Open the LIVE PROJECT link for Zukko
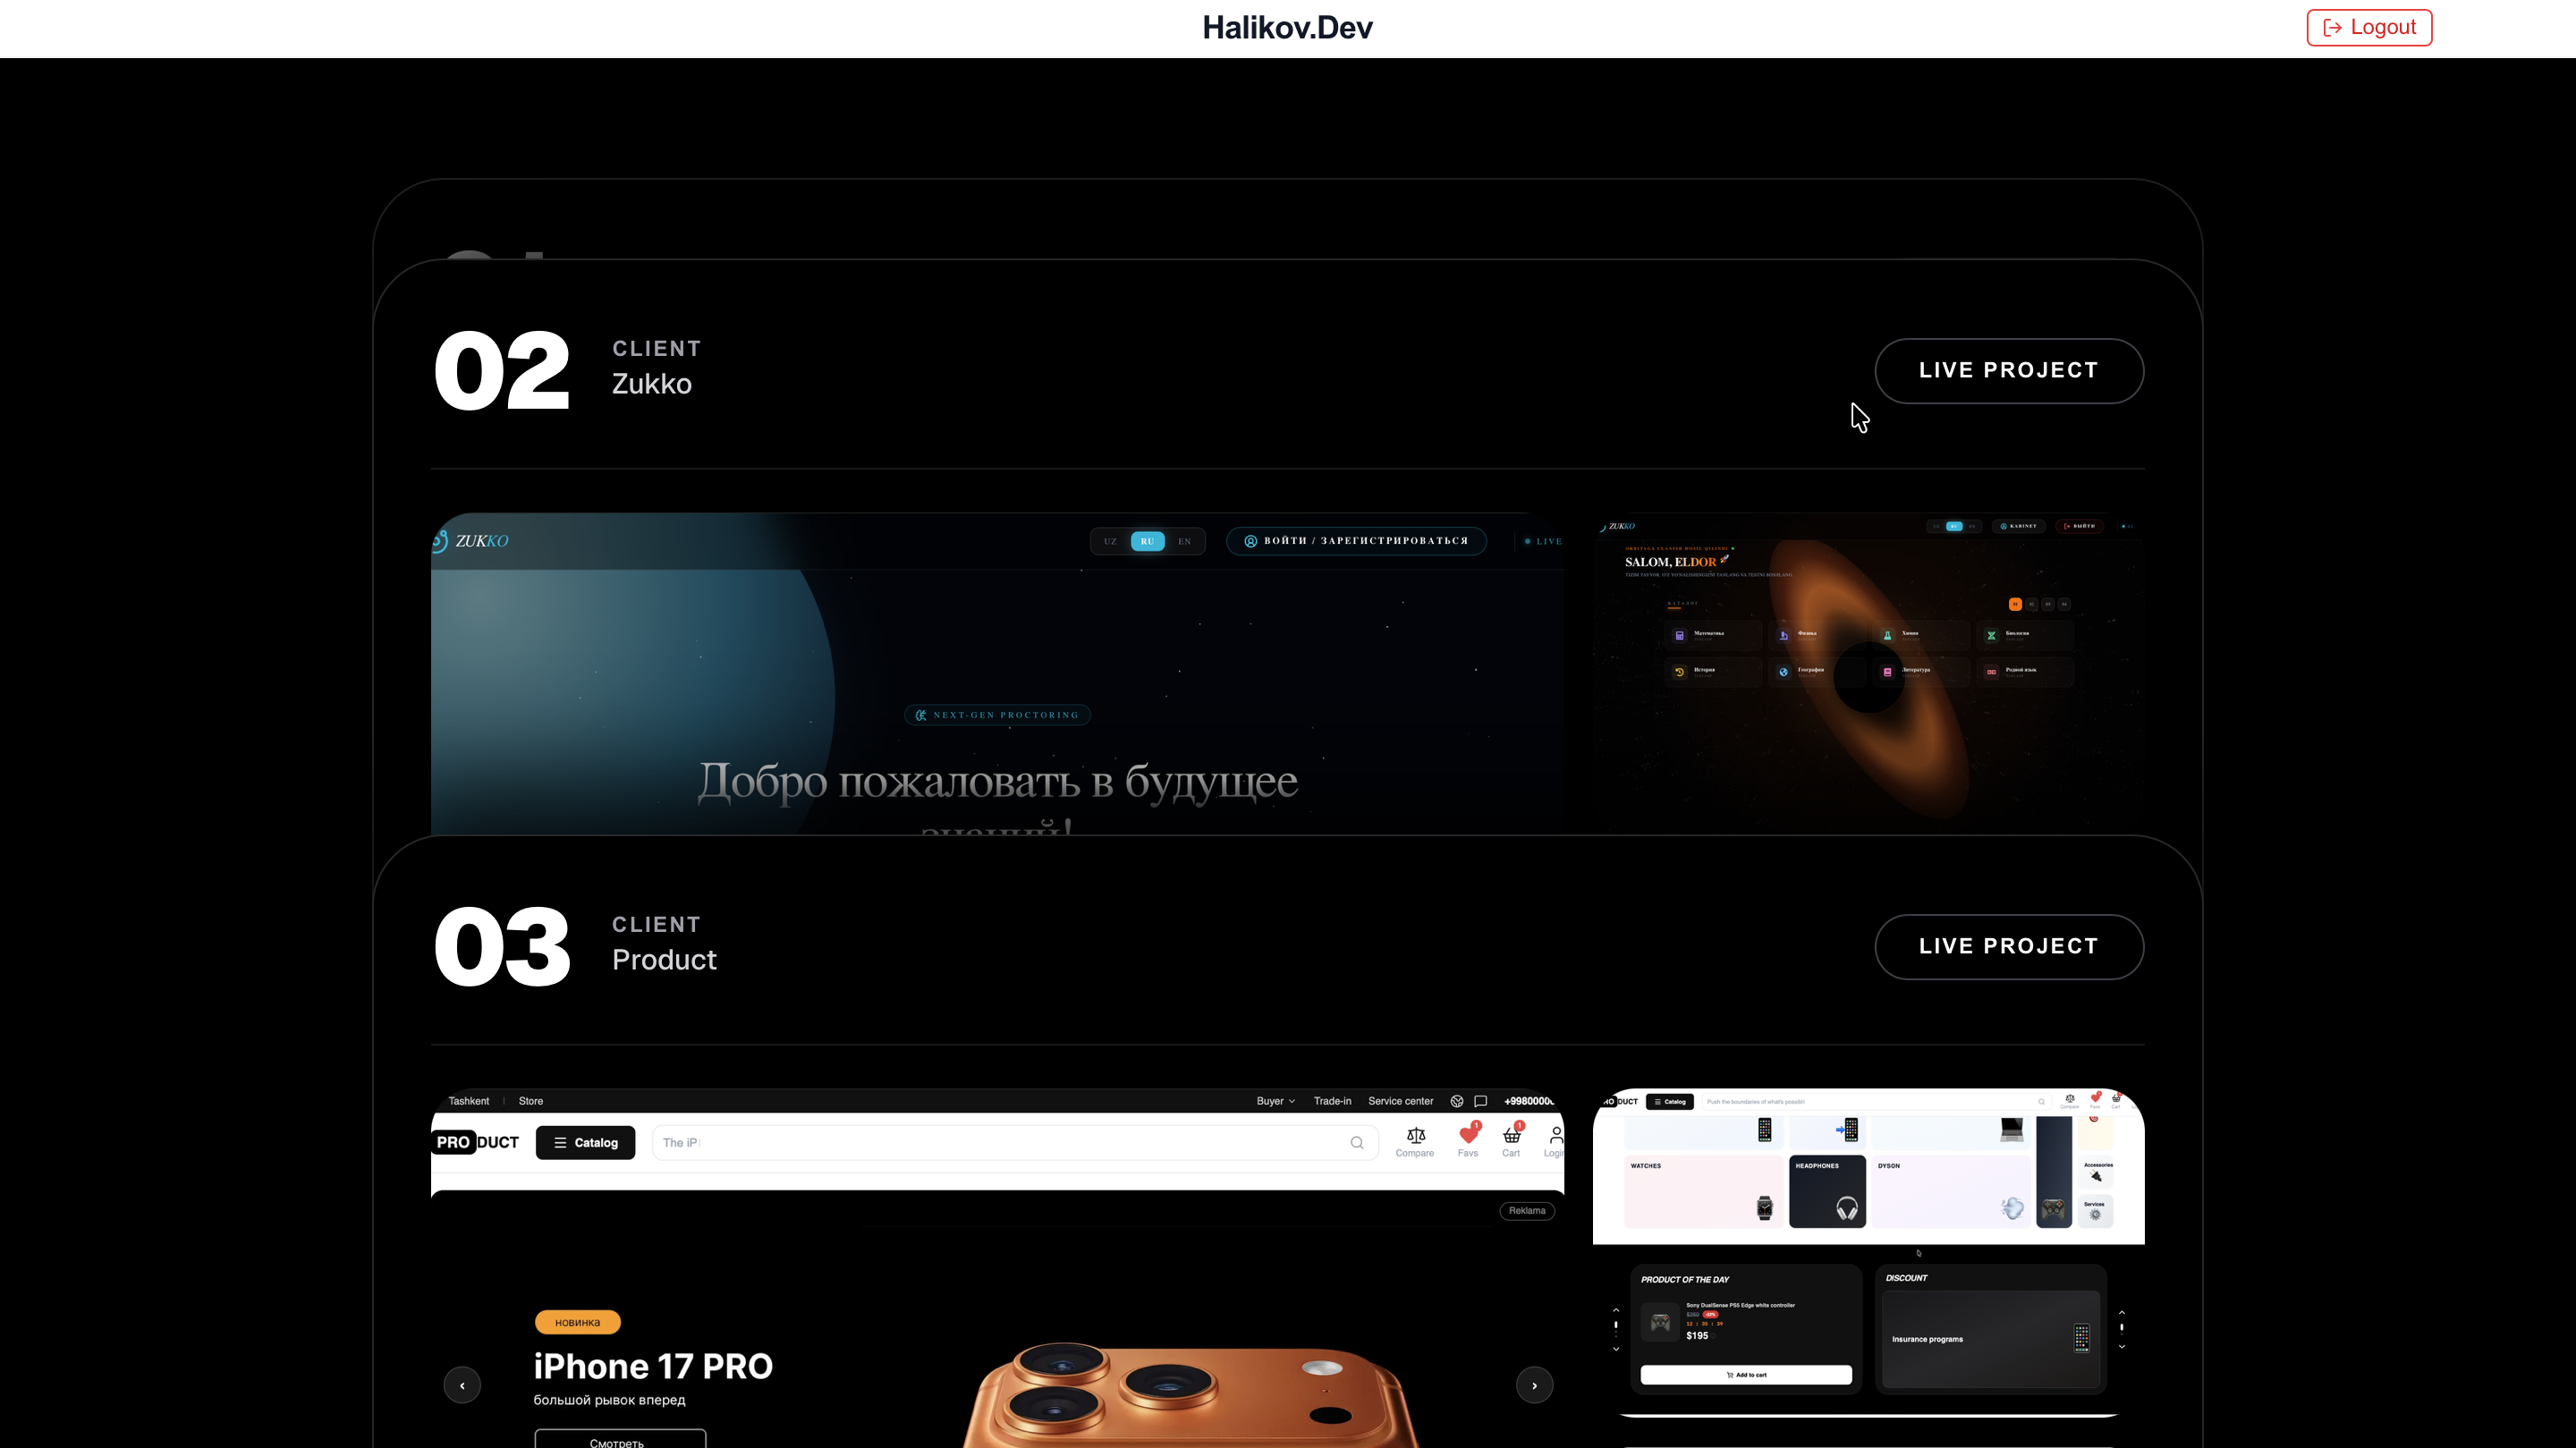The width and height of the screenshot is (2576, 1448). coord(2009,371)
